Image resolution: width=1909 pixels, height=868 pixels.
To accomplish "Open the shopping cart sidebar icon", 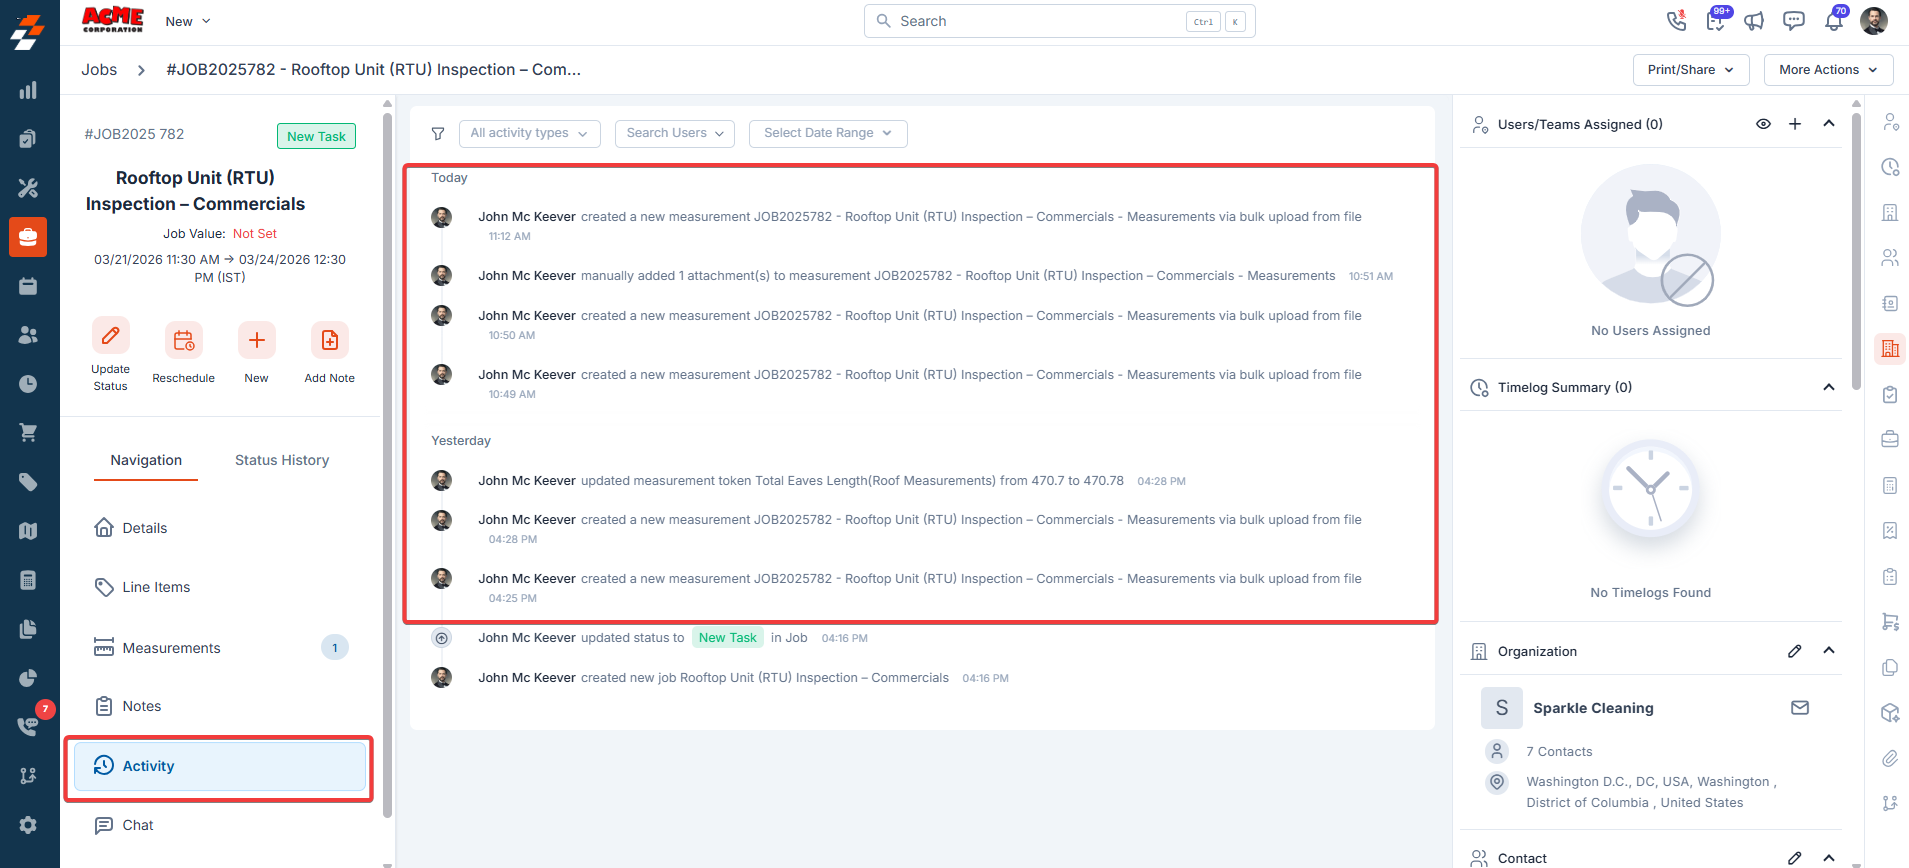I will tap(28, 432).
